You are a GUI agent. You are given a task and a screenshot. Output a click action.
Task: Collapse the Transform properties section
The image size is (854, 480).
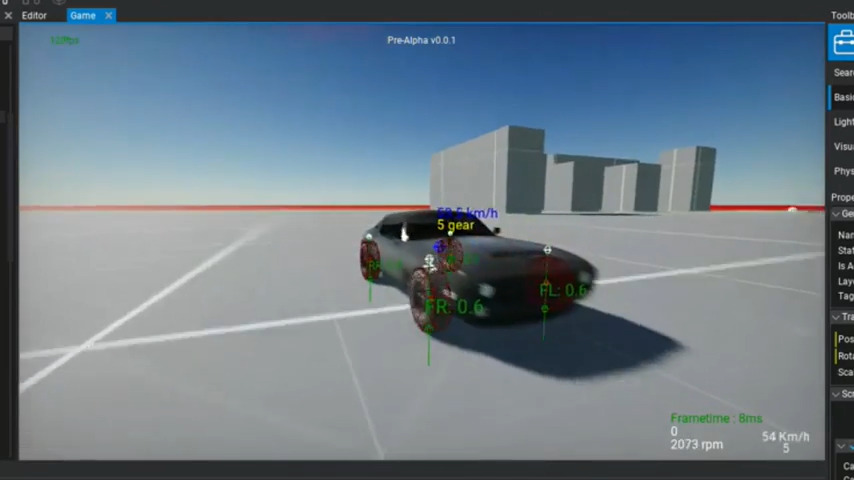tap(837, 317)
